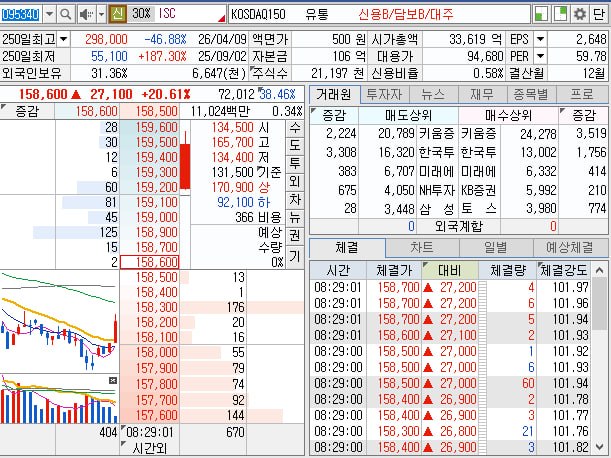Select highlighted current price 158,600
Viewport: 611px width, 458px height.
[150, 262]
